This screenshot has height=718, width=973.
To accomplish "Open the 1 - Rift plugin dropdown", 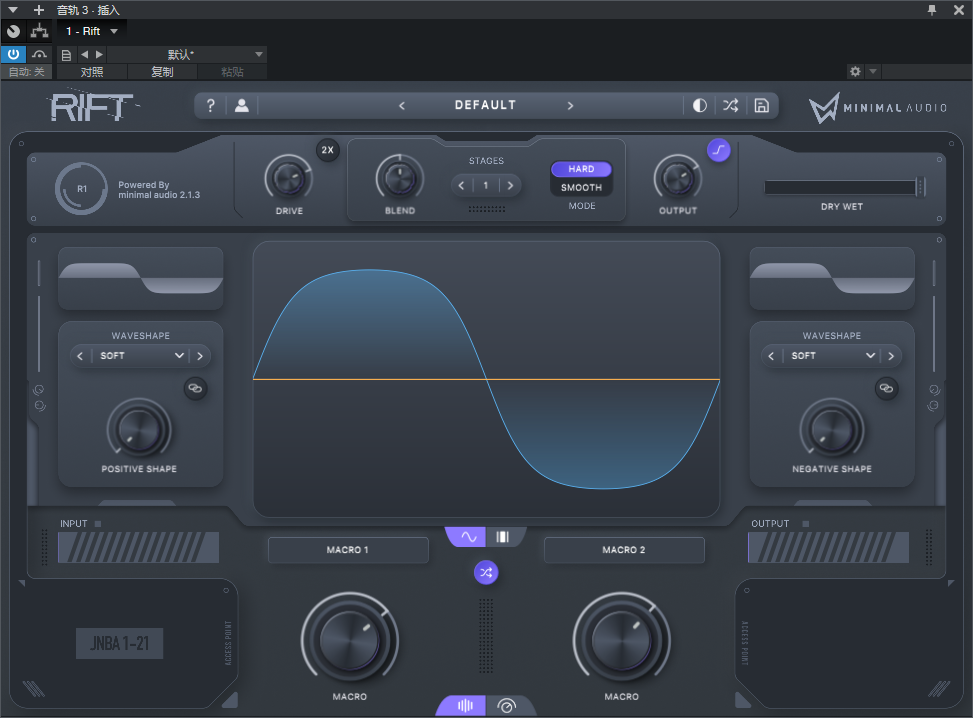I will (92, 31).
